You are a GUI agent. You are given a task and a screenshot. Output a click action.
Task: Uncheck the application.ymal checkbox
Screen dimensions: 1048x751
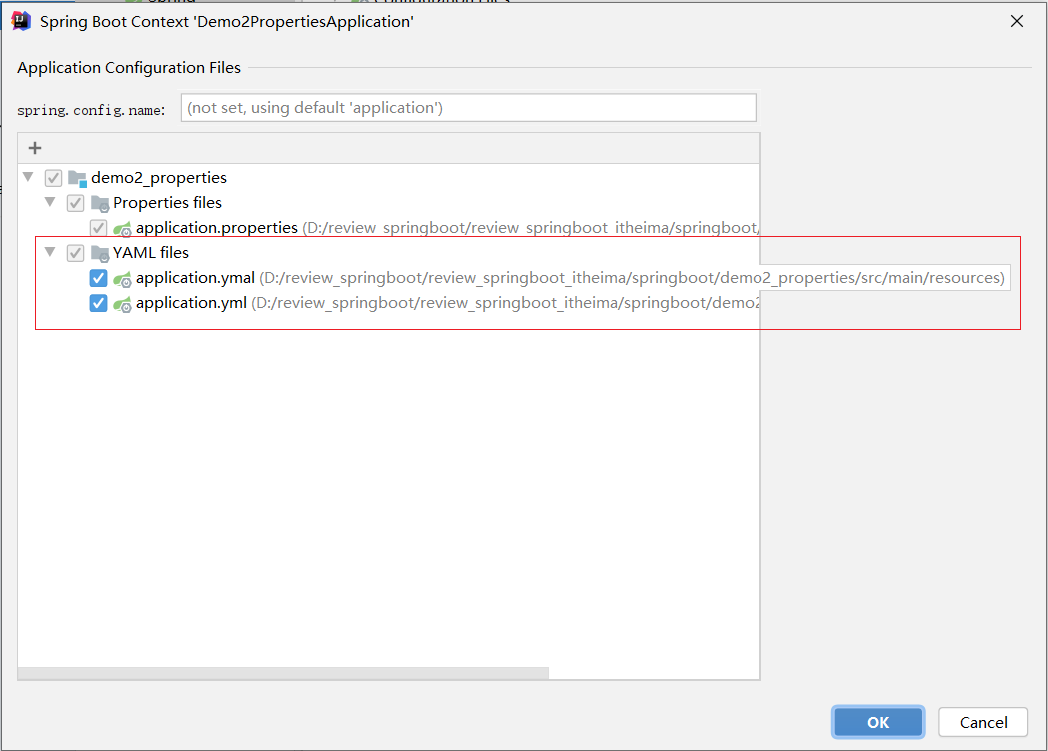[98, 278]
